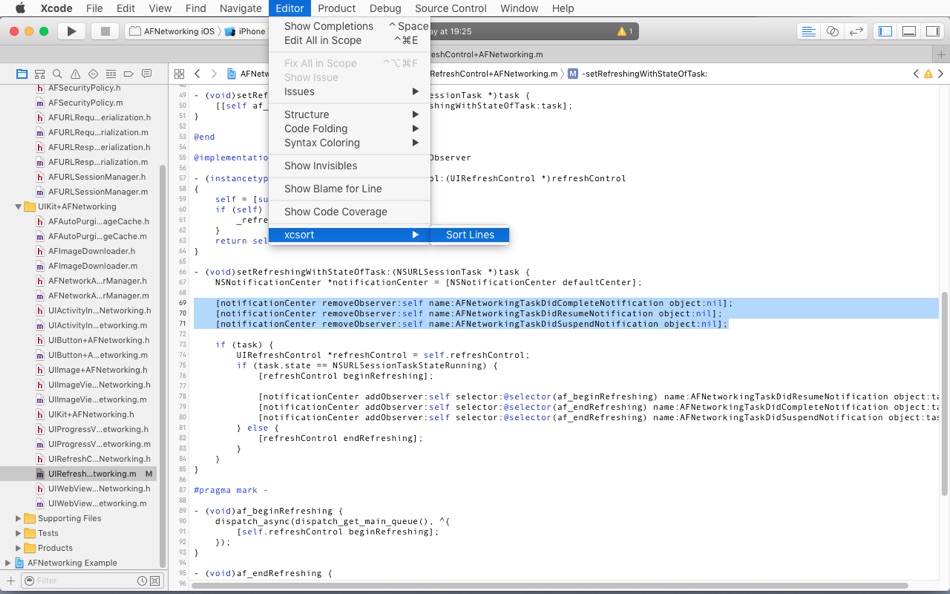
Task: Toggle the utilities inspector panel
Action: pos(933,32)
